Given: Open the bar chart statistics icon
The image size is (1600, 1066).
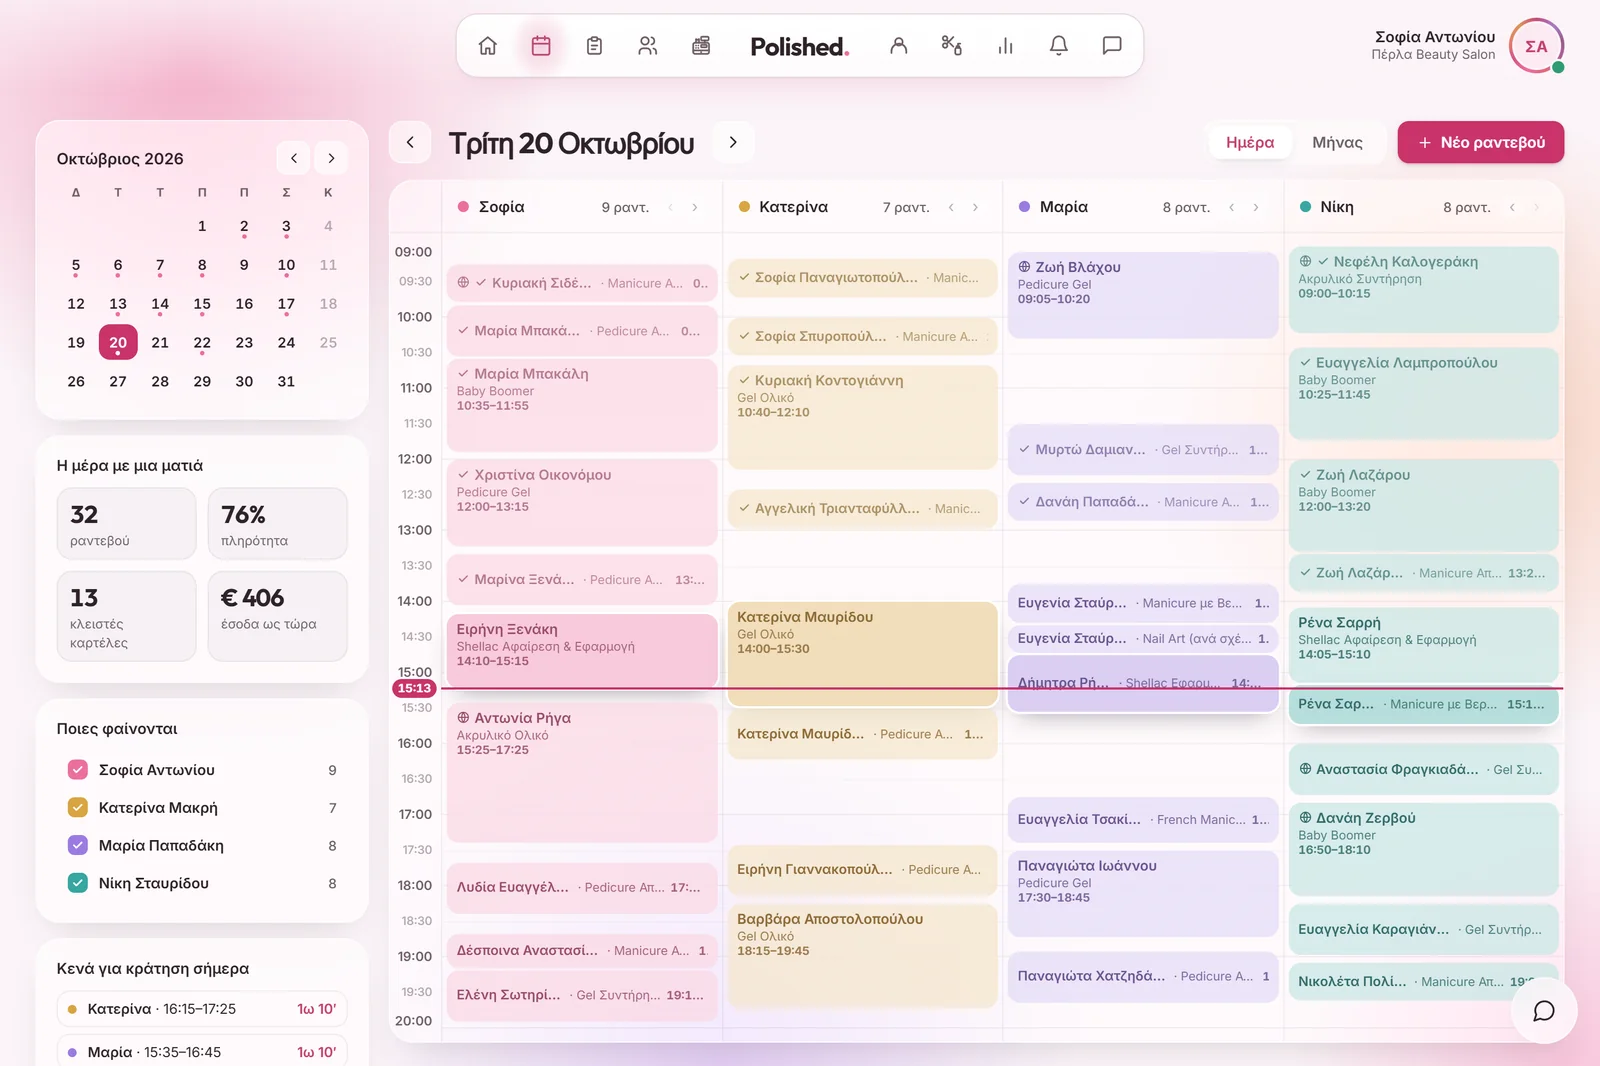Looking at the screenshot, I should point(1005,46).
